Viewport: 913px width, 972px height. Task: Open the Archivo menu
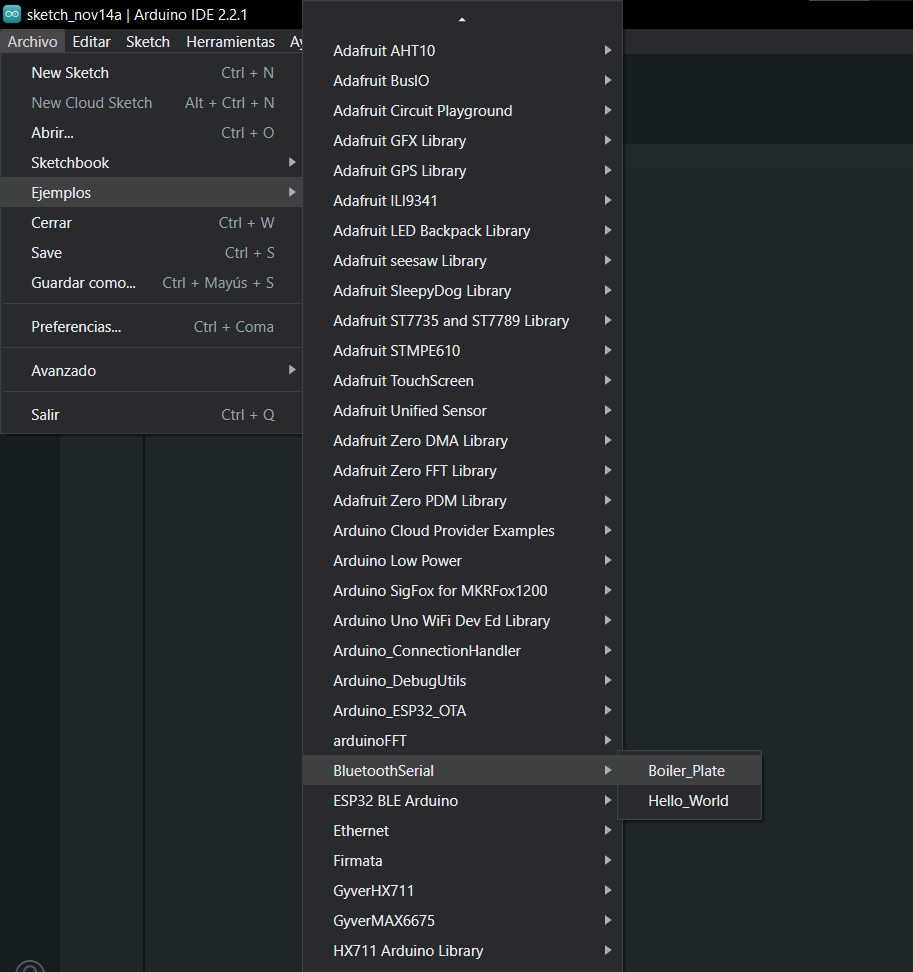[x=32, y=42]
